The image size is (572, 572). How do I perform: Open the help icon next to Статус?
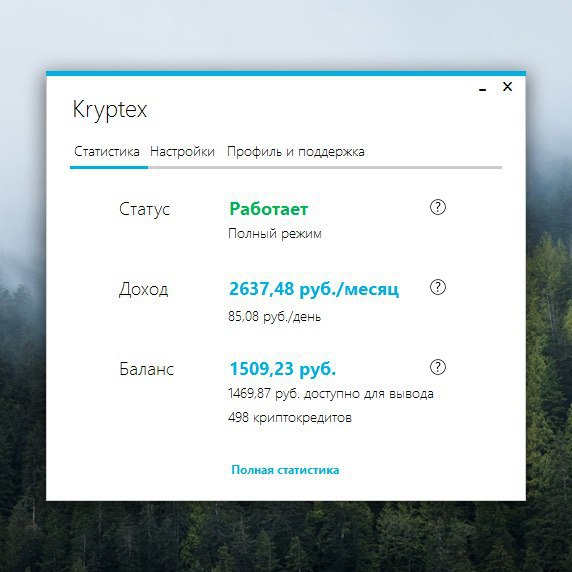437,207
